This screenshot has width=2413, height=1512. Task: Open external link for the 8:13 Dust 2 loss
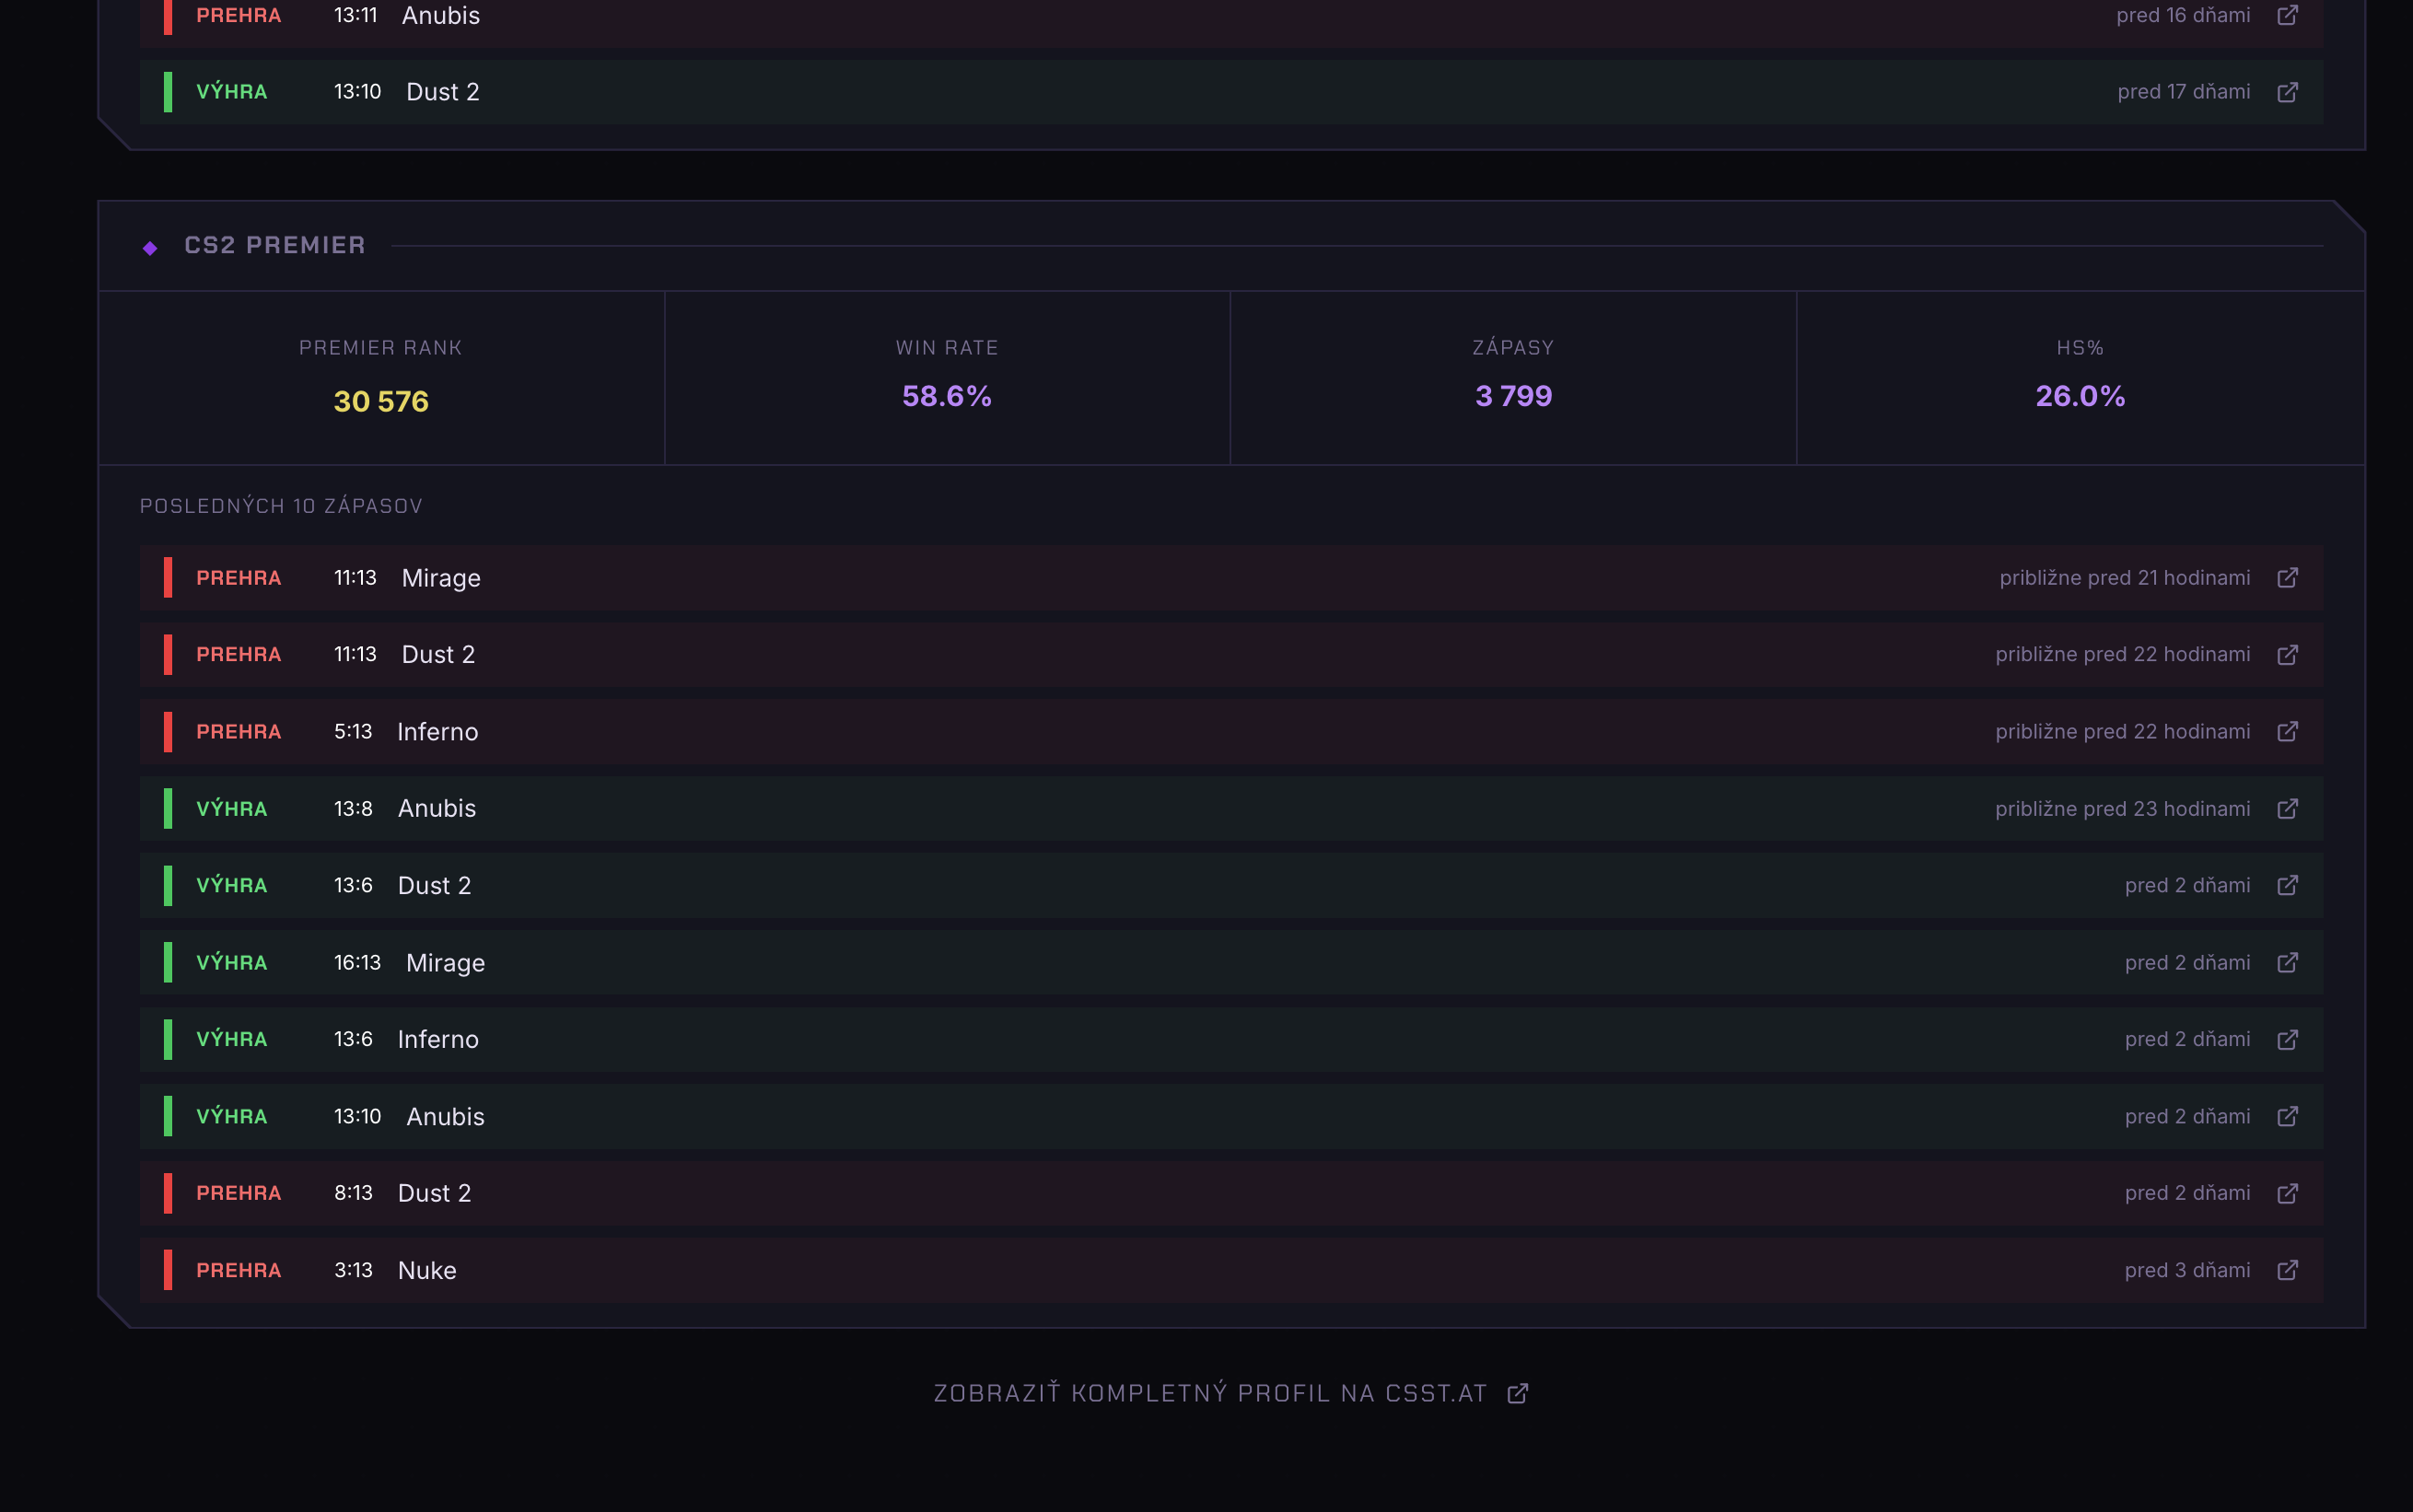[2288, 1192]
